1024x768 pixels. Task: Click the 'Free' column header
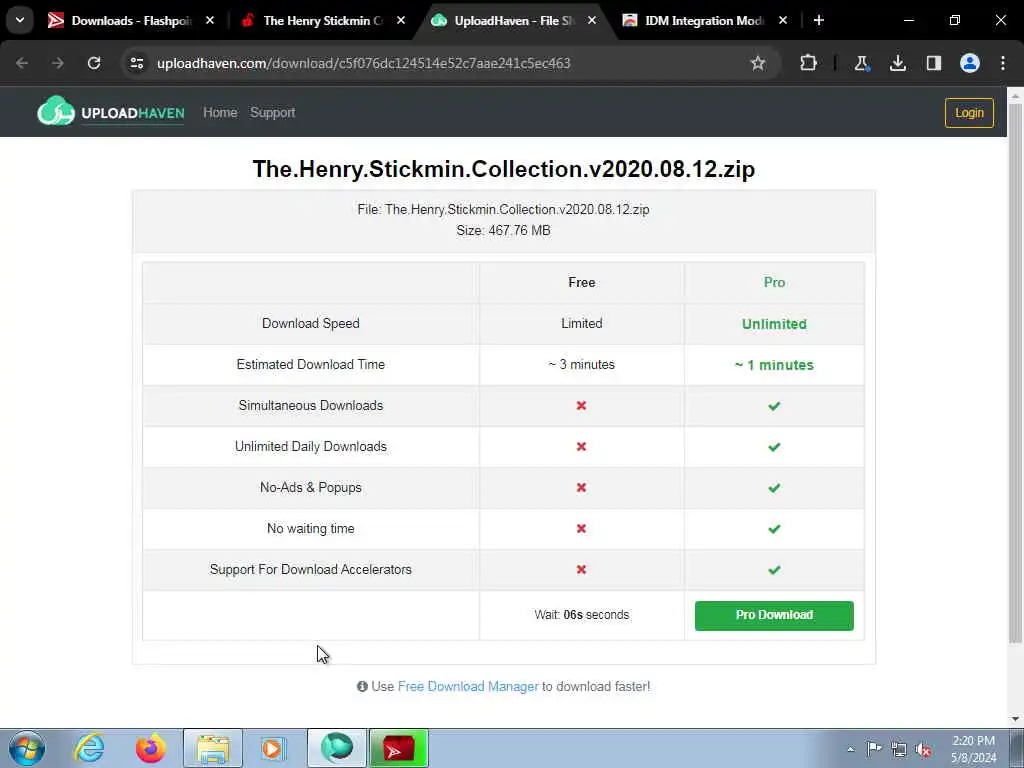click(582, 282)
